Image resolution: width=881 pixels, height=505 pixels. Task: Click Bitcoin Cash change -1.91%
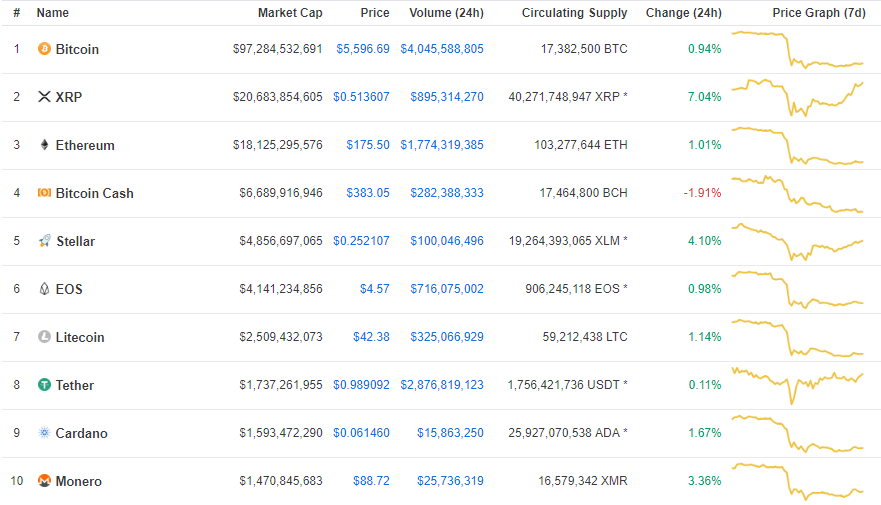point(702,193)
